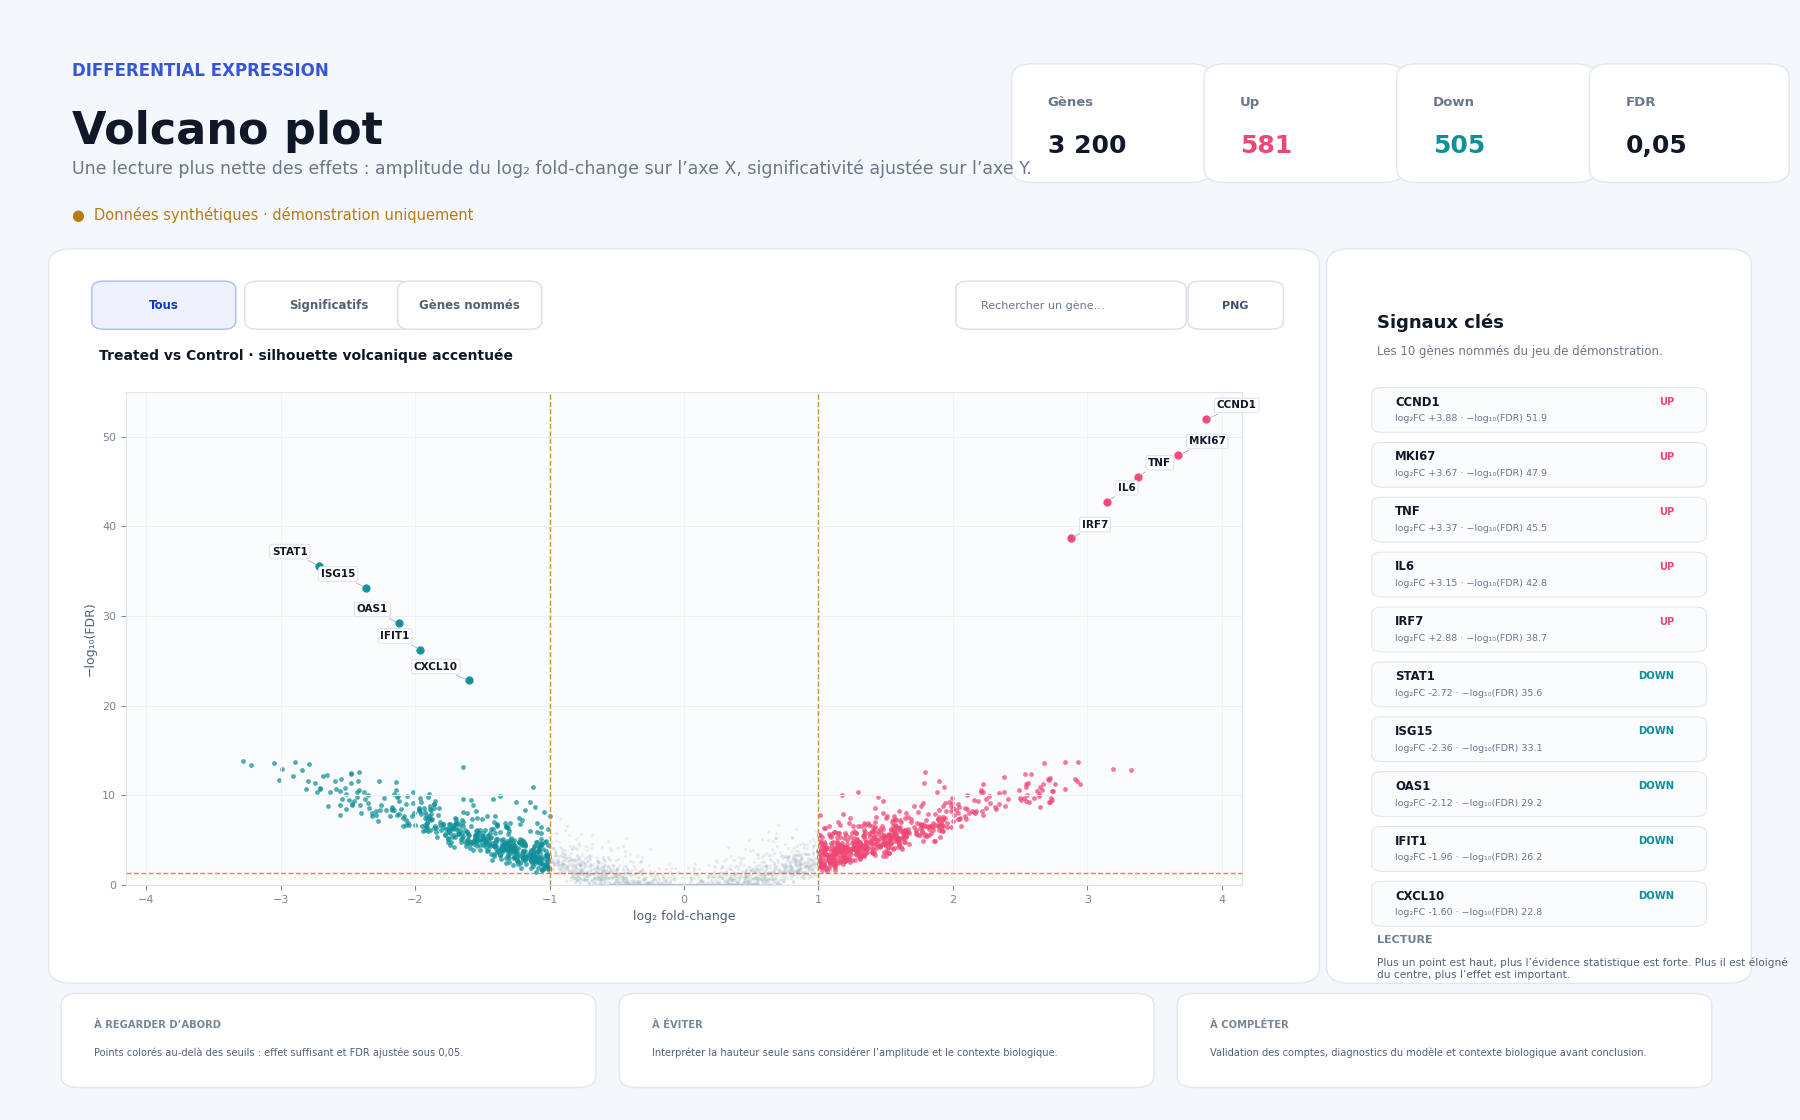
Task: Click the log₂ fold-change axis label
Action: [684, 916]
